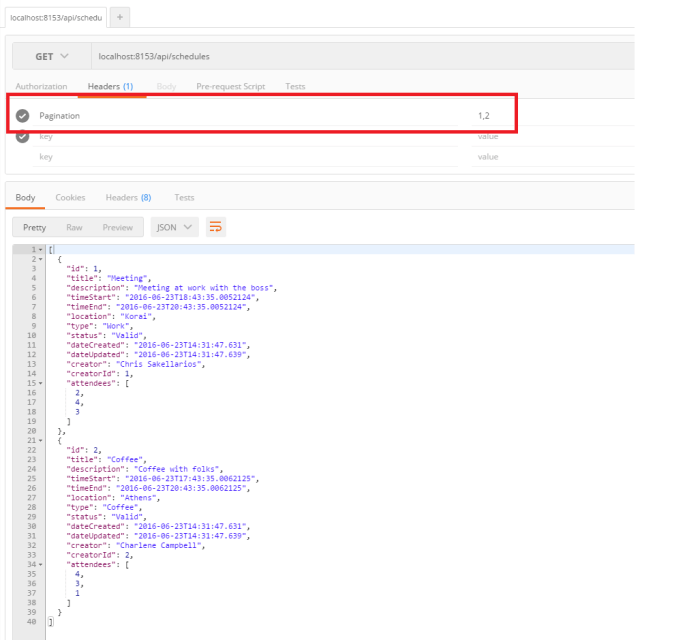
Task: Click the header value 1,2
Action: (484, 116)
